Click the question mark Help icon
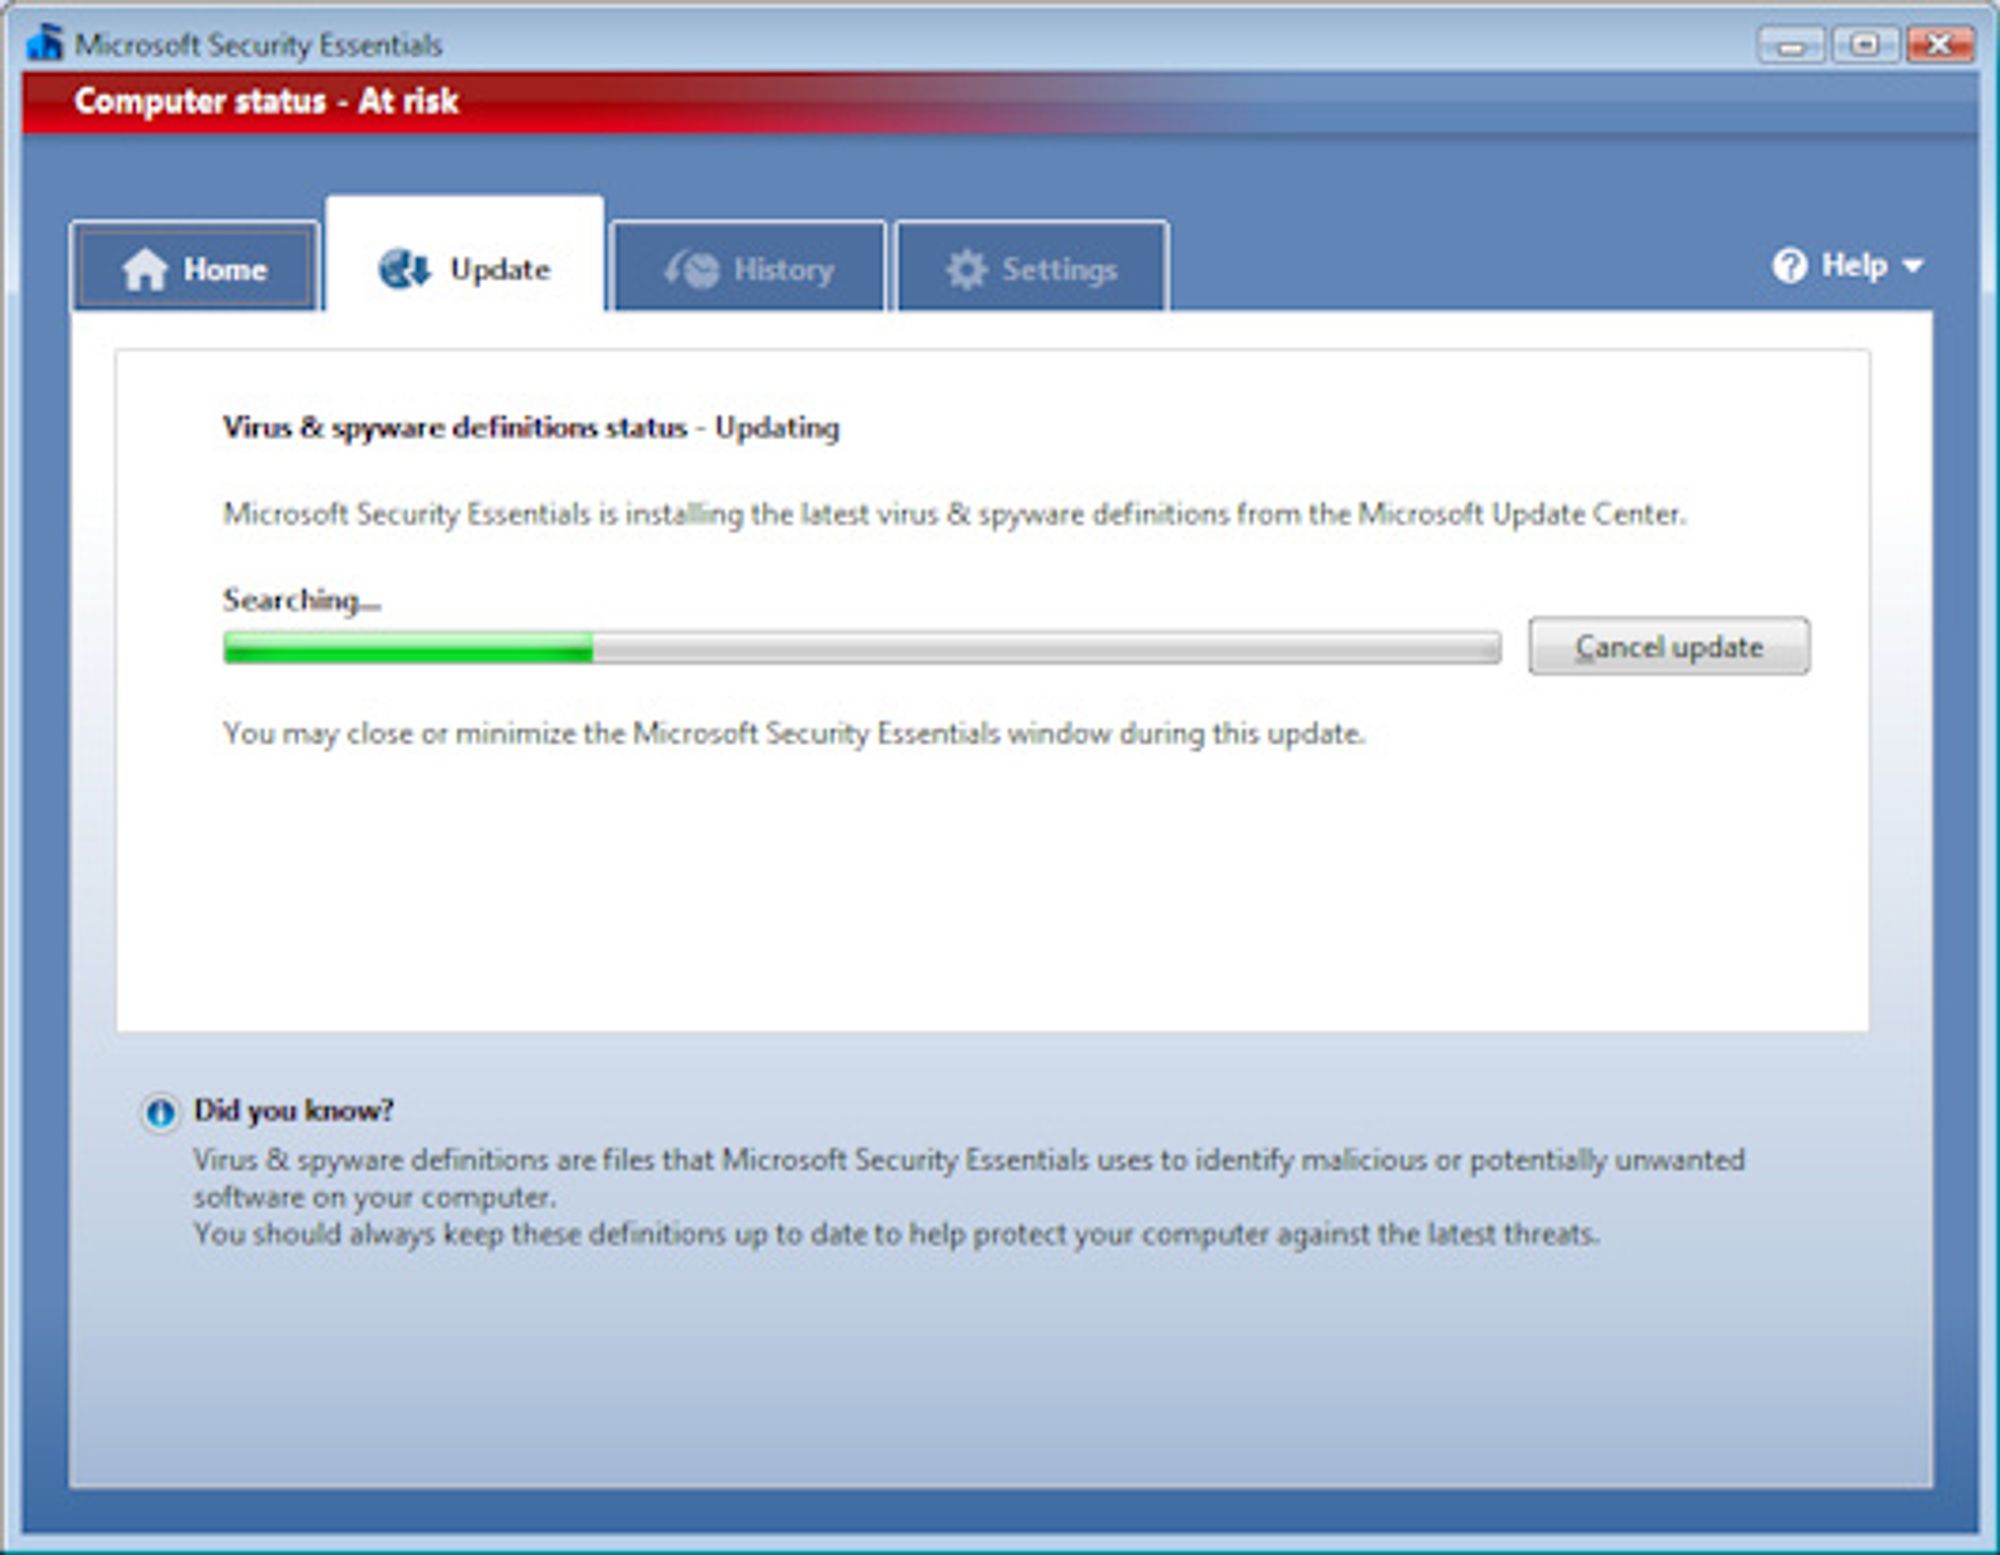Screen dimensions: 2000x1555 coord(1790,266)
